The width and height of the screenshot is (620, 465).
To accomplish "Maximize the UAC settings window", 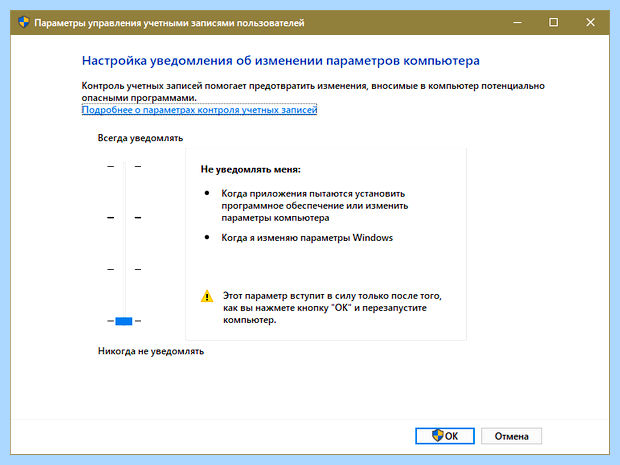I will click(x=554, y=23).
